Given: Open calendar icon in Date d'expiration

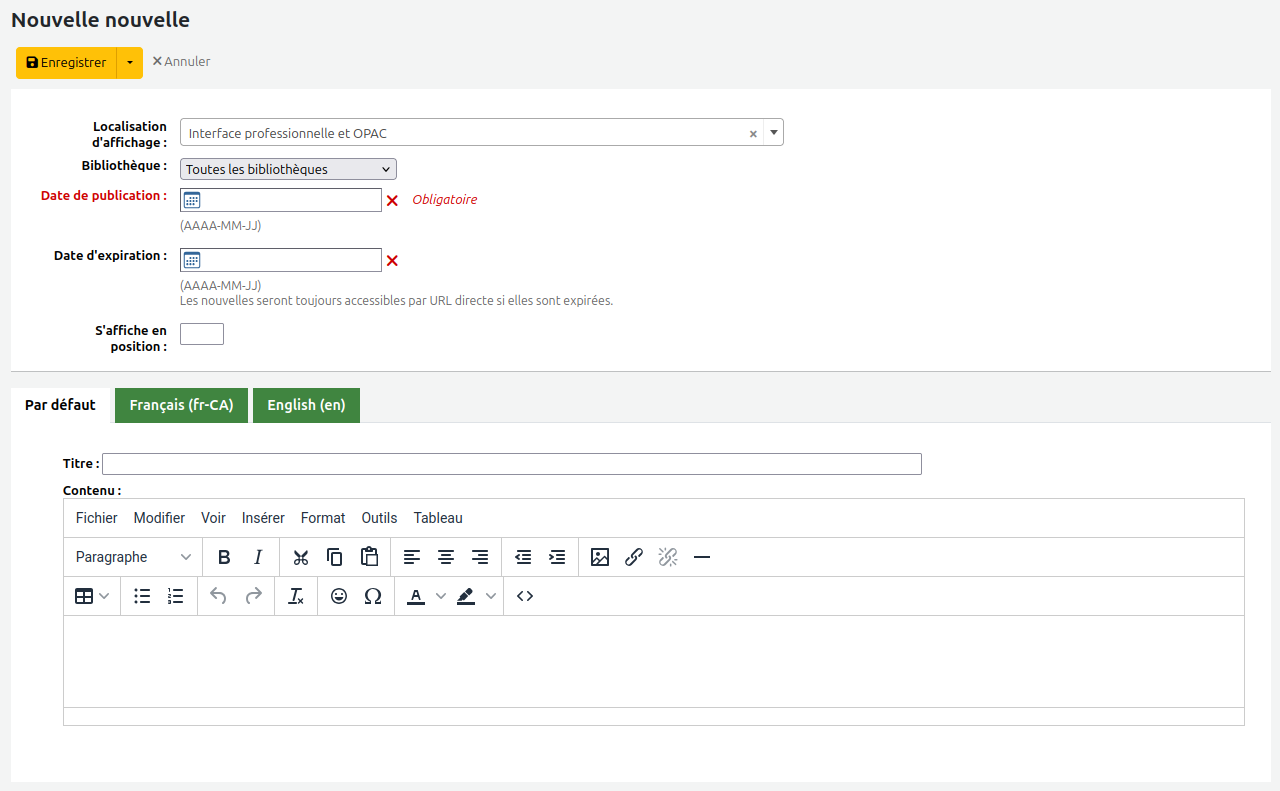Looking at the screenshot, I should [x=192, y=260].
